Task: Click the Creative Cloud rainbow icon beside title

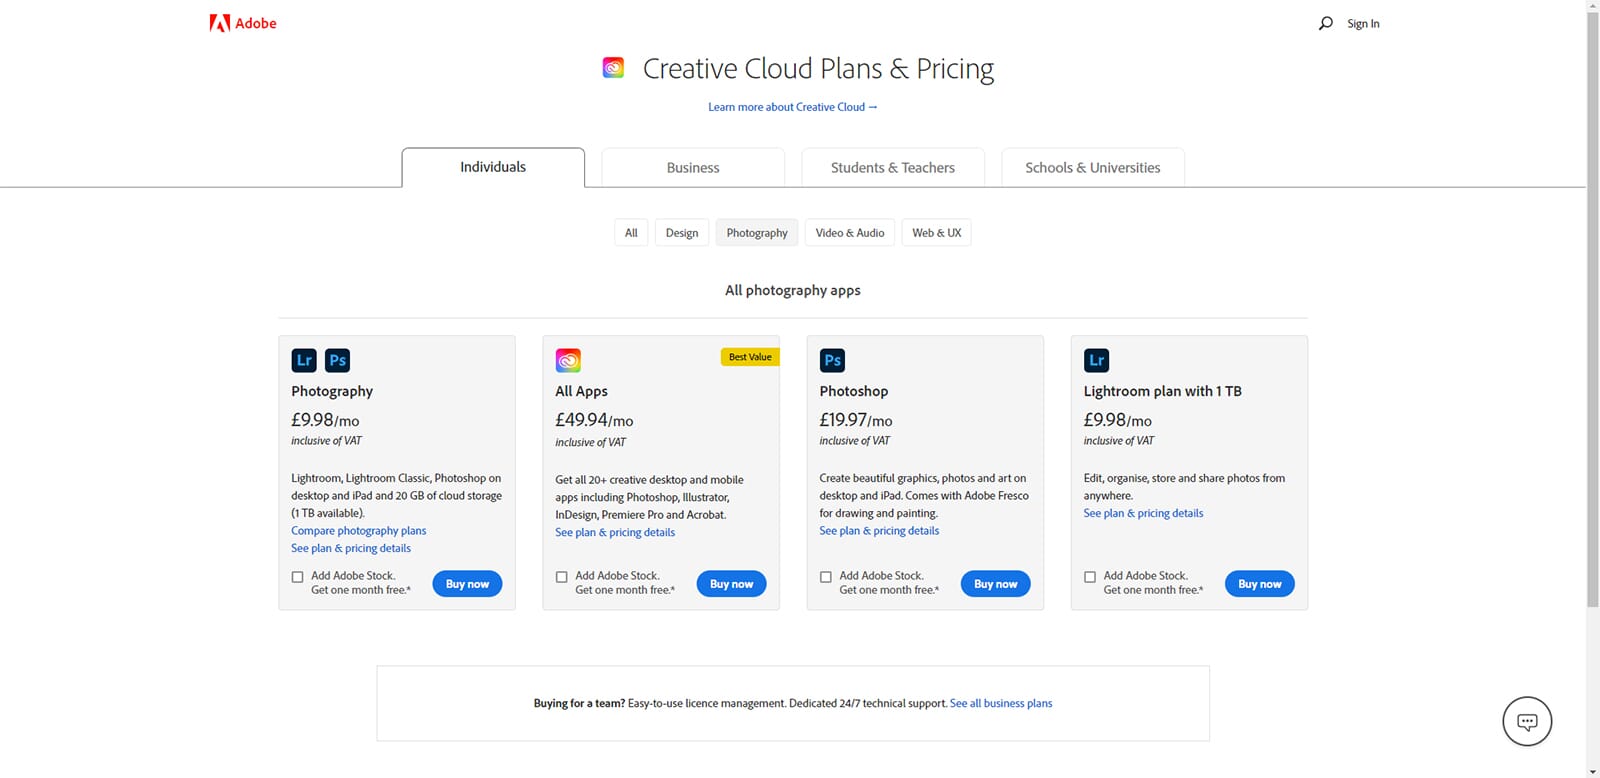Action: (x=613, y=68)
